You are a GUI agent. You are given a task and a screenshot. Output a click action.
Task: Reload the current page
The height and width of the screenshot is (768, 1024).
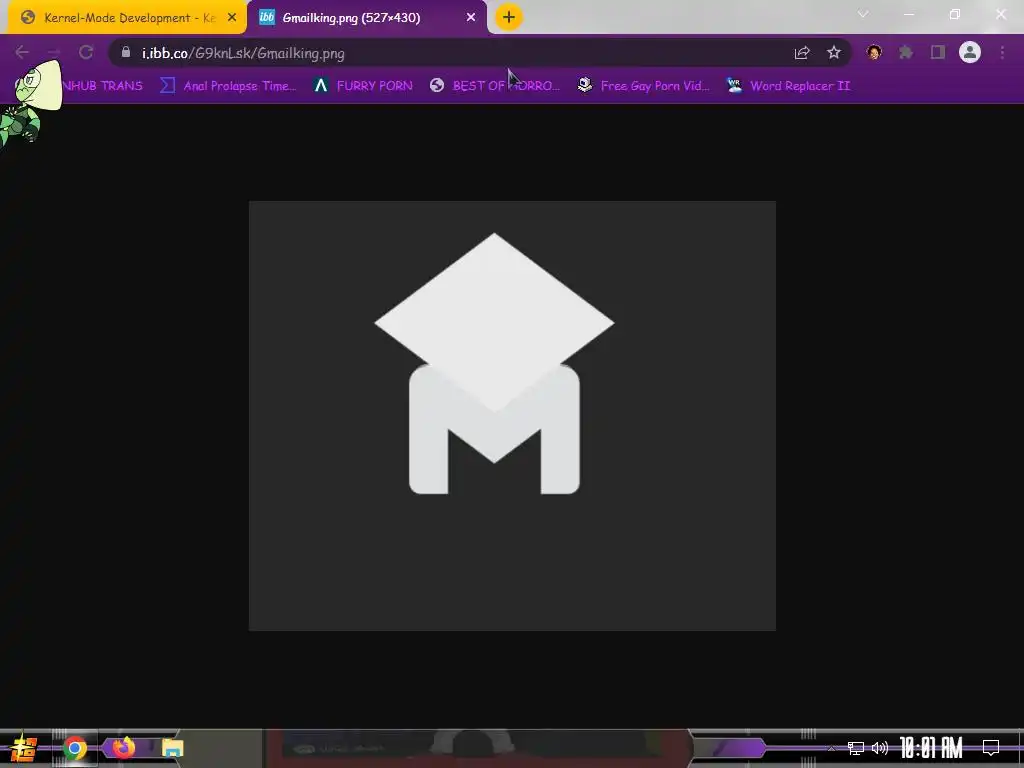pyautogui.click(x=86, y=52)
